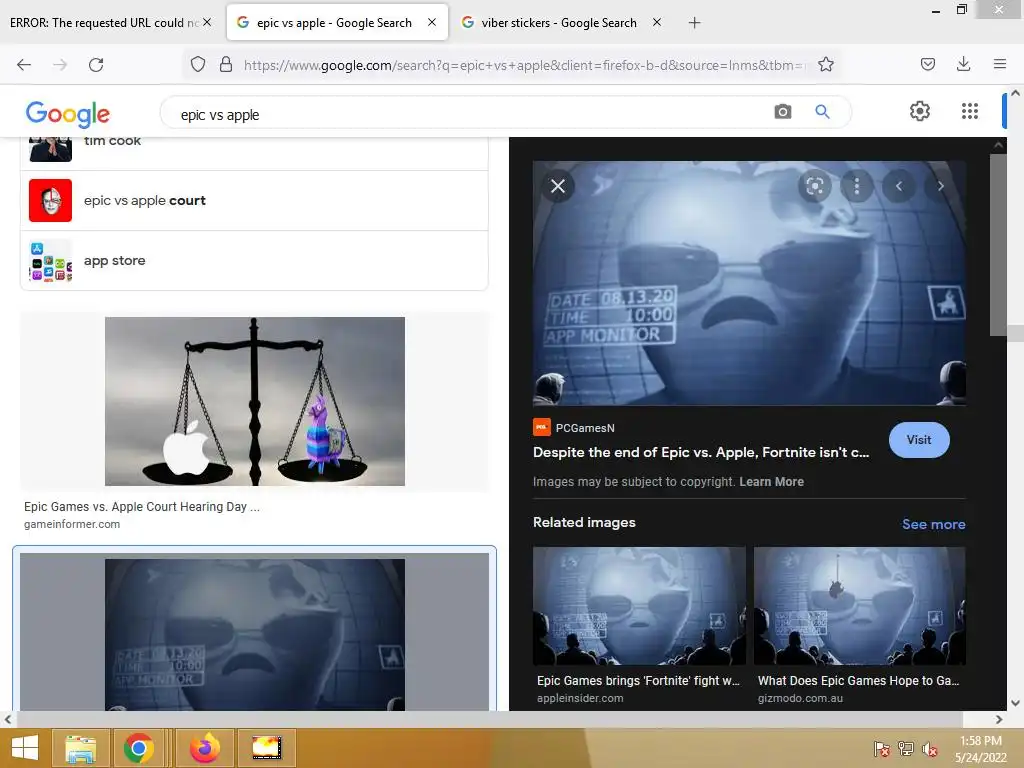Select app store related search

click(x=255, y=261)
